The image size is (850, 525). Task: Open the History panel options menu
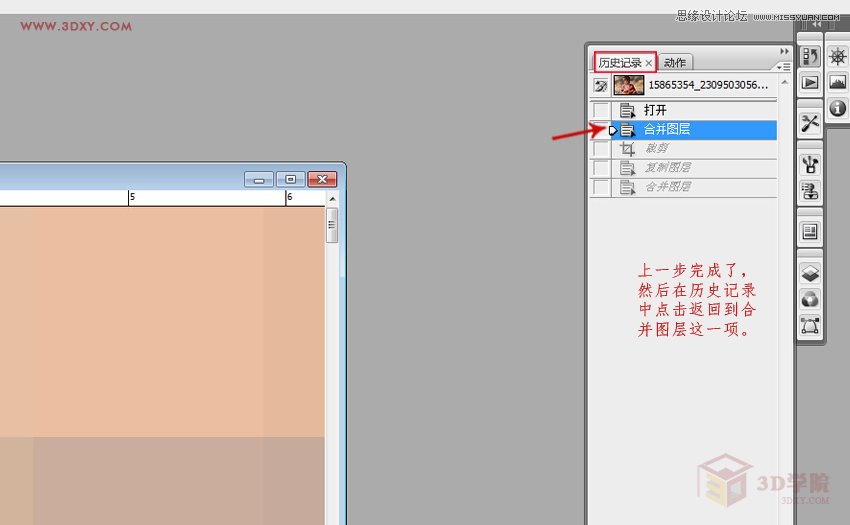point(783,67)
